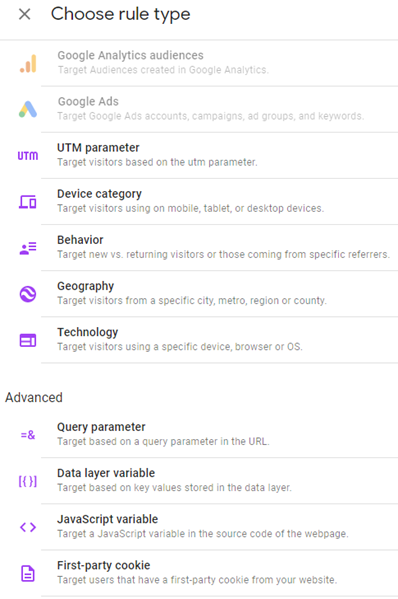Select the Google Analytics audiences option

click(x=219, y=63)
